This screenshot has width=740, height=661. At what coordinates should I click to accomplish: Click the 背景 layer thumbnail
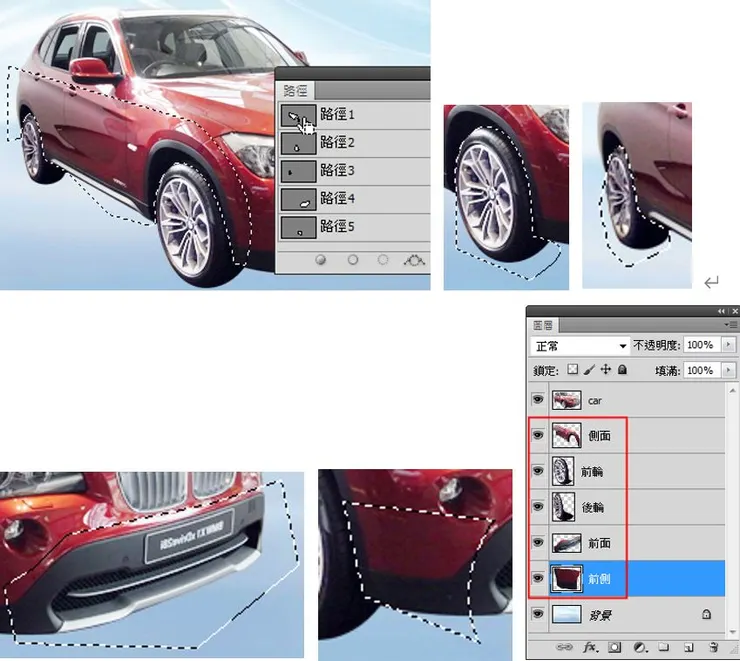(x=566, y=614)
